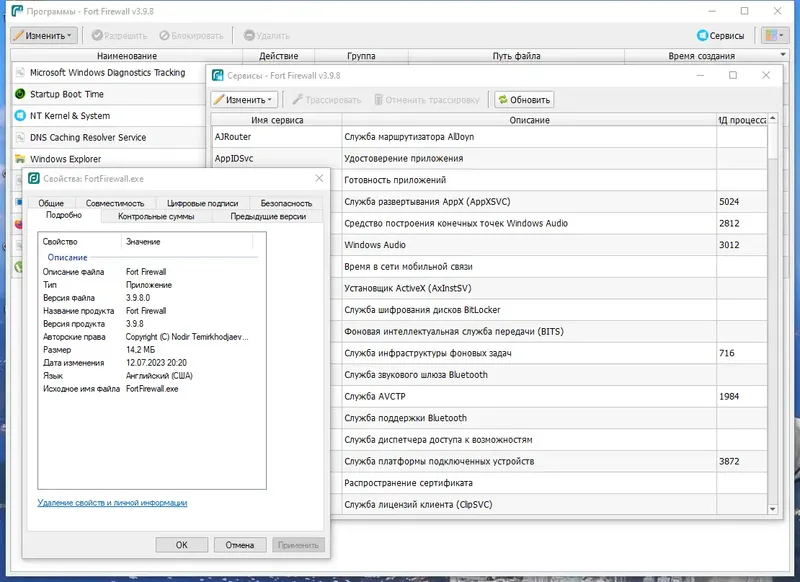Click the Fort Firewall icon in Сервисы title bar
The height and width of the screenshot is (582, 800).
point(218,75)
